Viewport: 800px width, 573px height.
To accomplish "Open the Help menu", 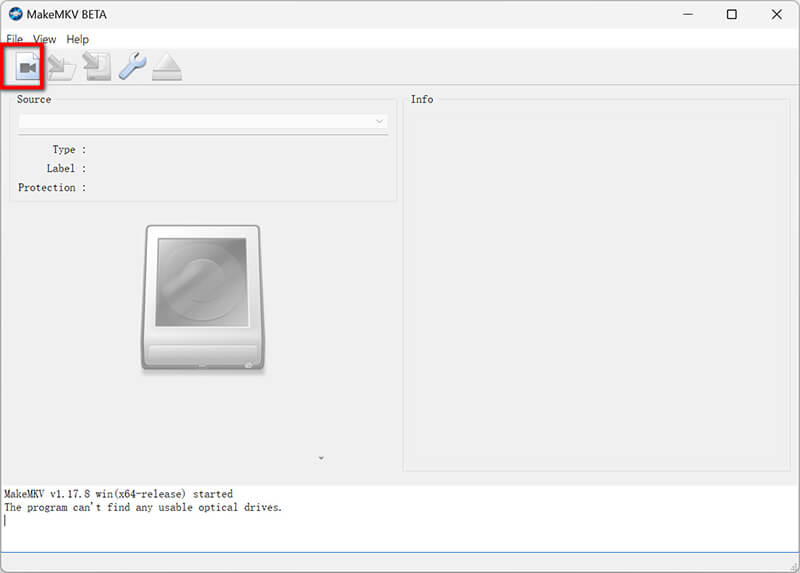I will click(78, 39).
